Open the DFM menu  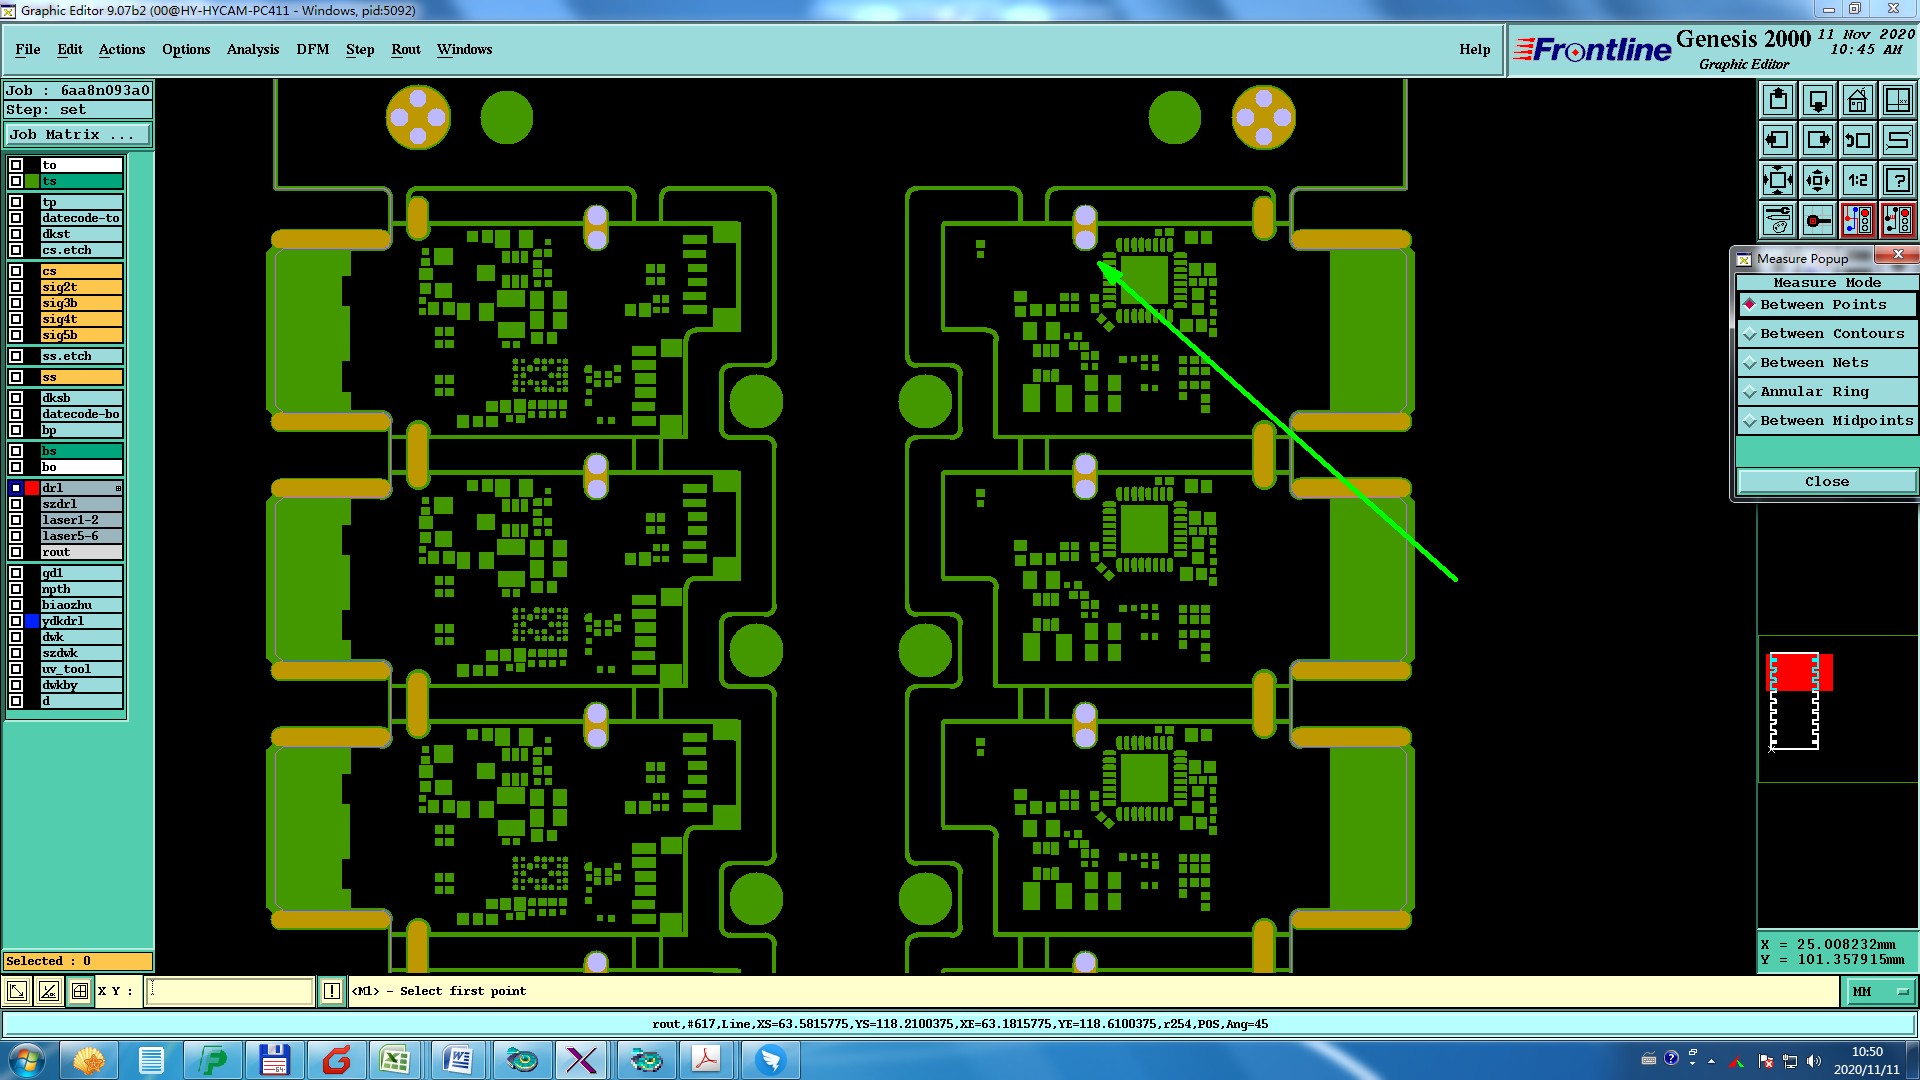[312, 49]
